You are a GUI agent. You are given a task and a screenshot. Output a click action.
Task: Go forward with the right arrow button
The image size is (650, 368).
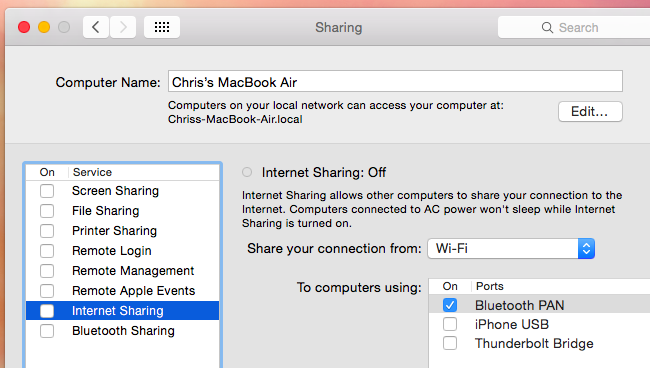tap(123, 27)
